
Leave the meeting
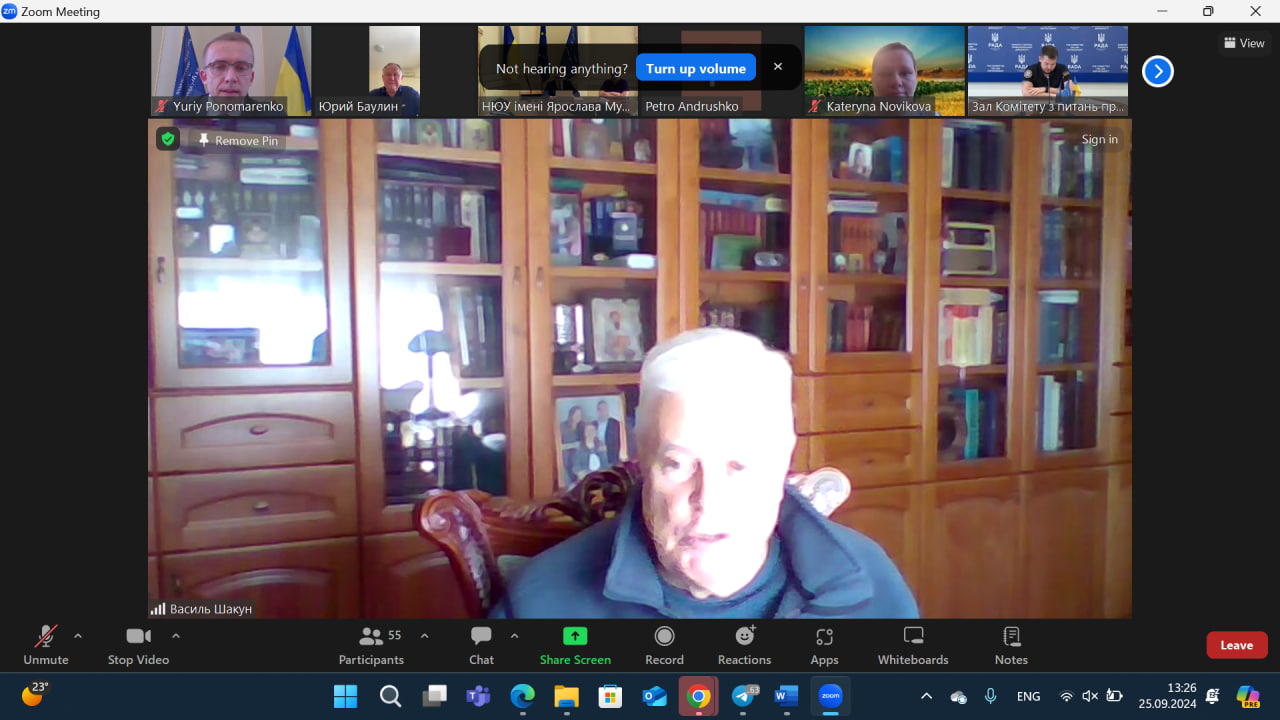[1236, 645]
